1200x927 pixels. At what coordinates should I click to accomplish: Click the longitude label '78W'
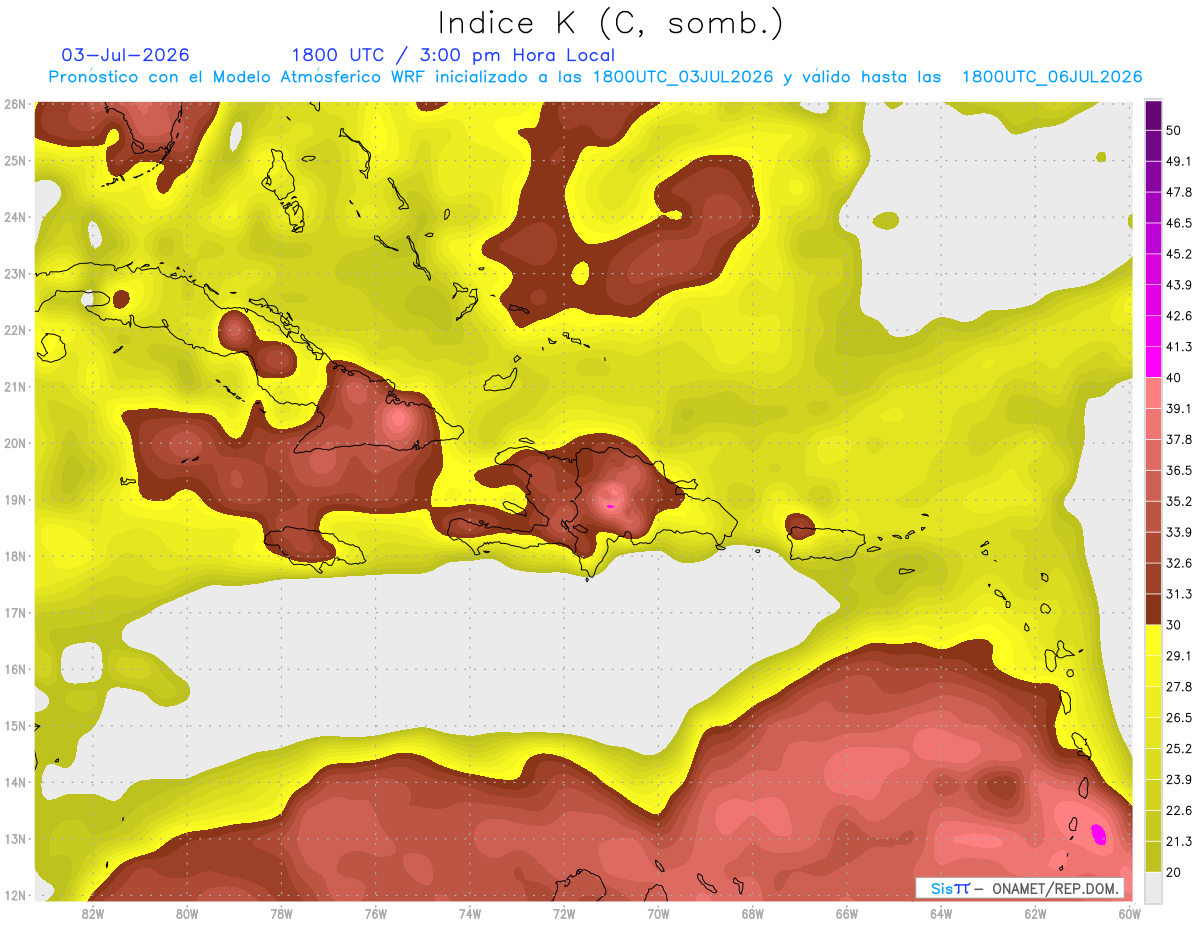[281, 913]
